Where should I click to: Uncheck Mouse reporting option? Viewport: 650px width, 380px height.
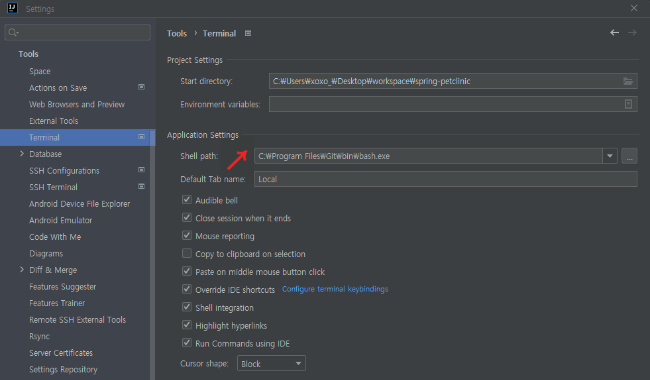point(187,235)
